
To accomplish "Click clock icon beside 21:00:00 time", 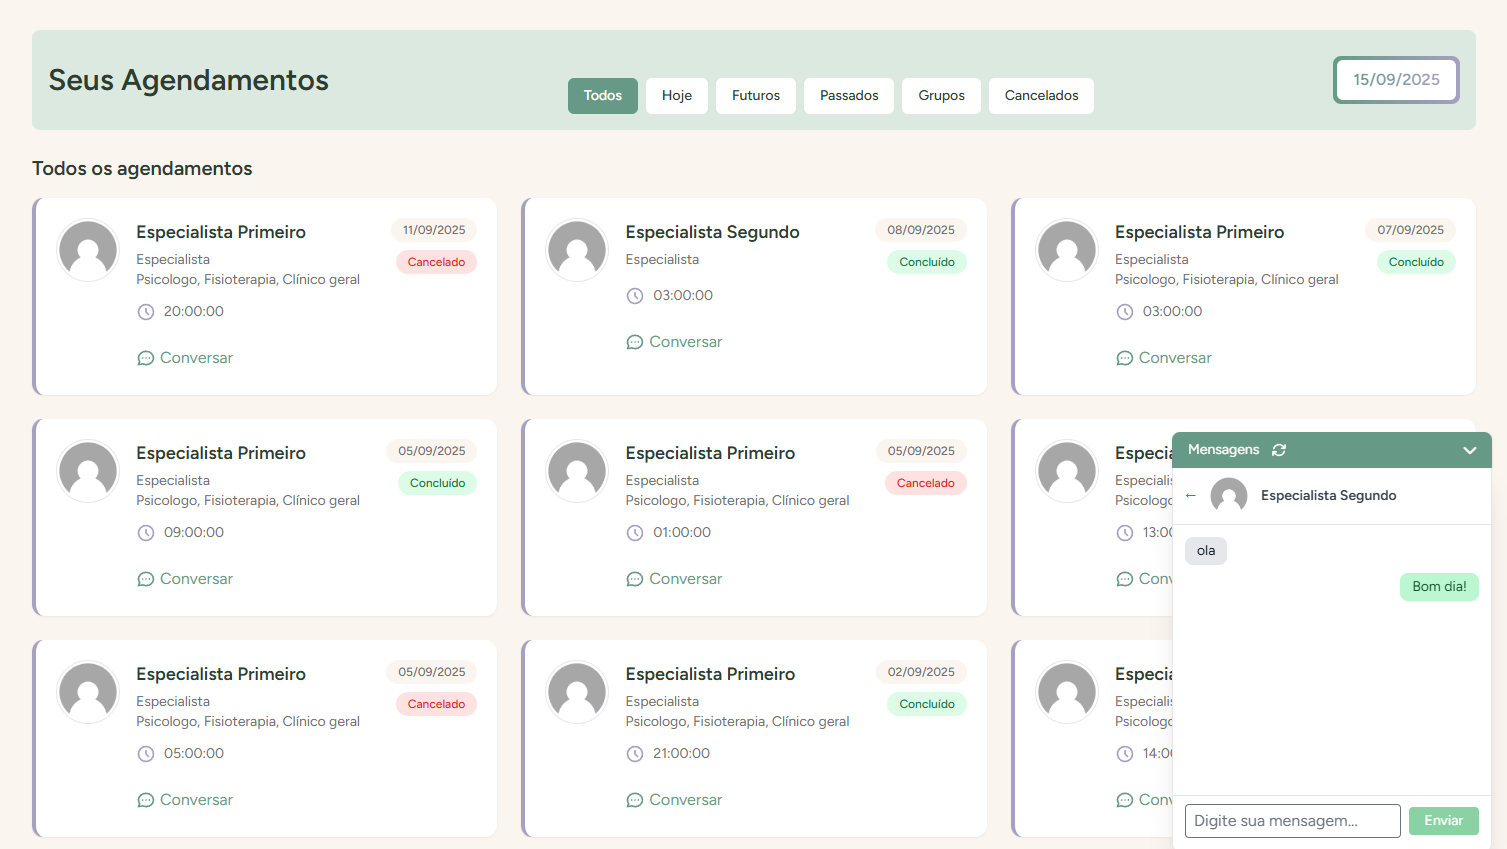I will point(635,754).
